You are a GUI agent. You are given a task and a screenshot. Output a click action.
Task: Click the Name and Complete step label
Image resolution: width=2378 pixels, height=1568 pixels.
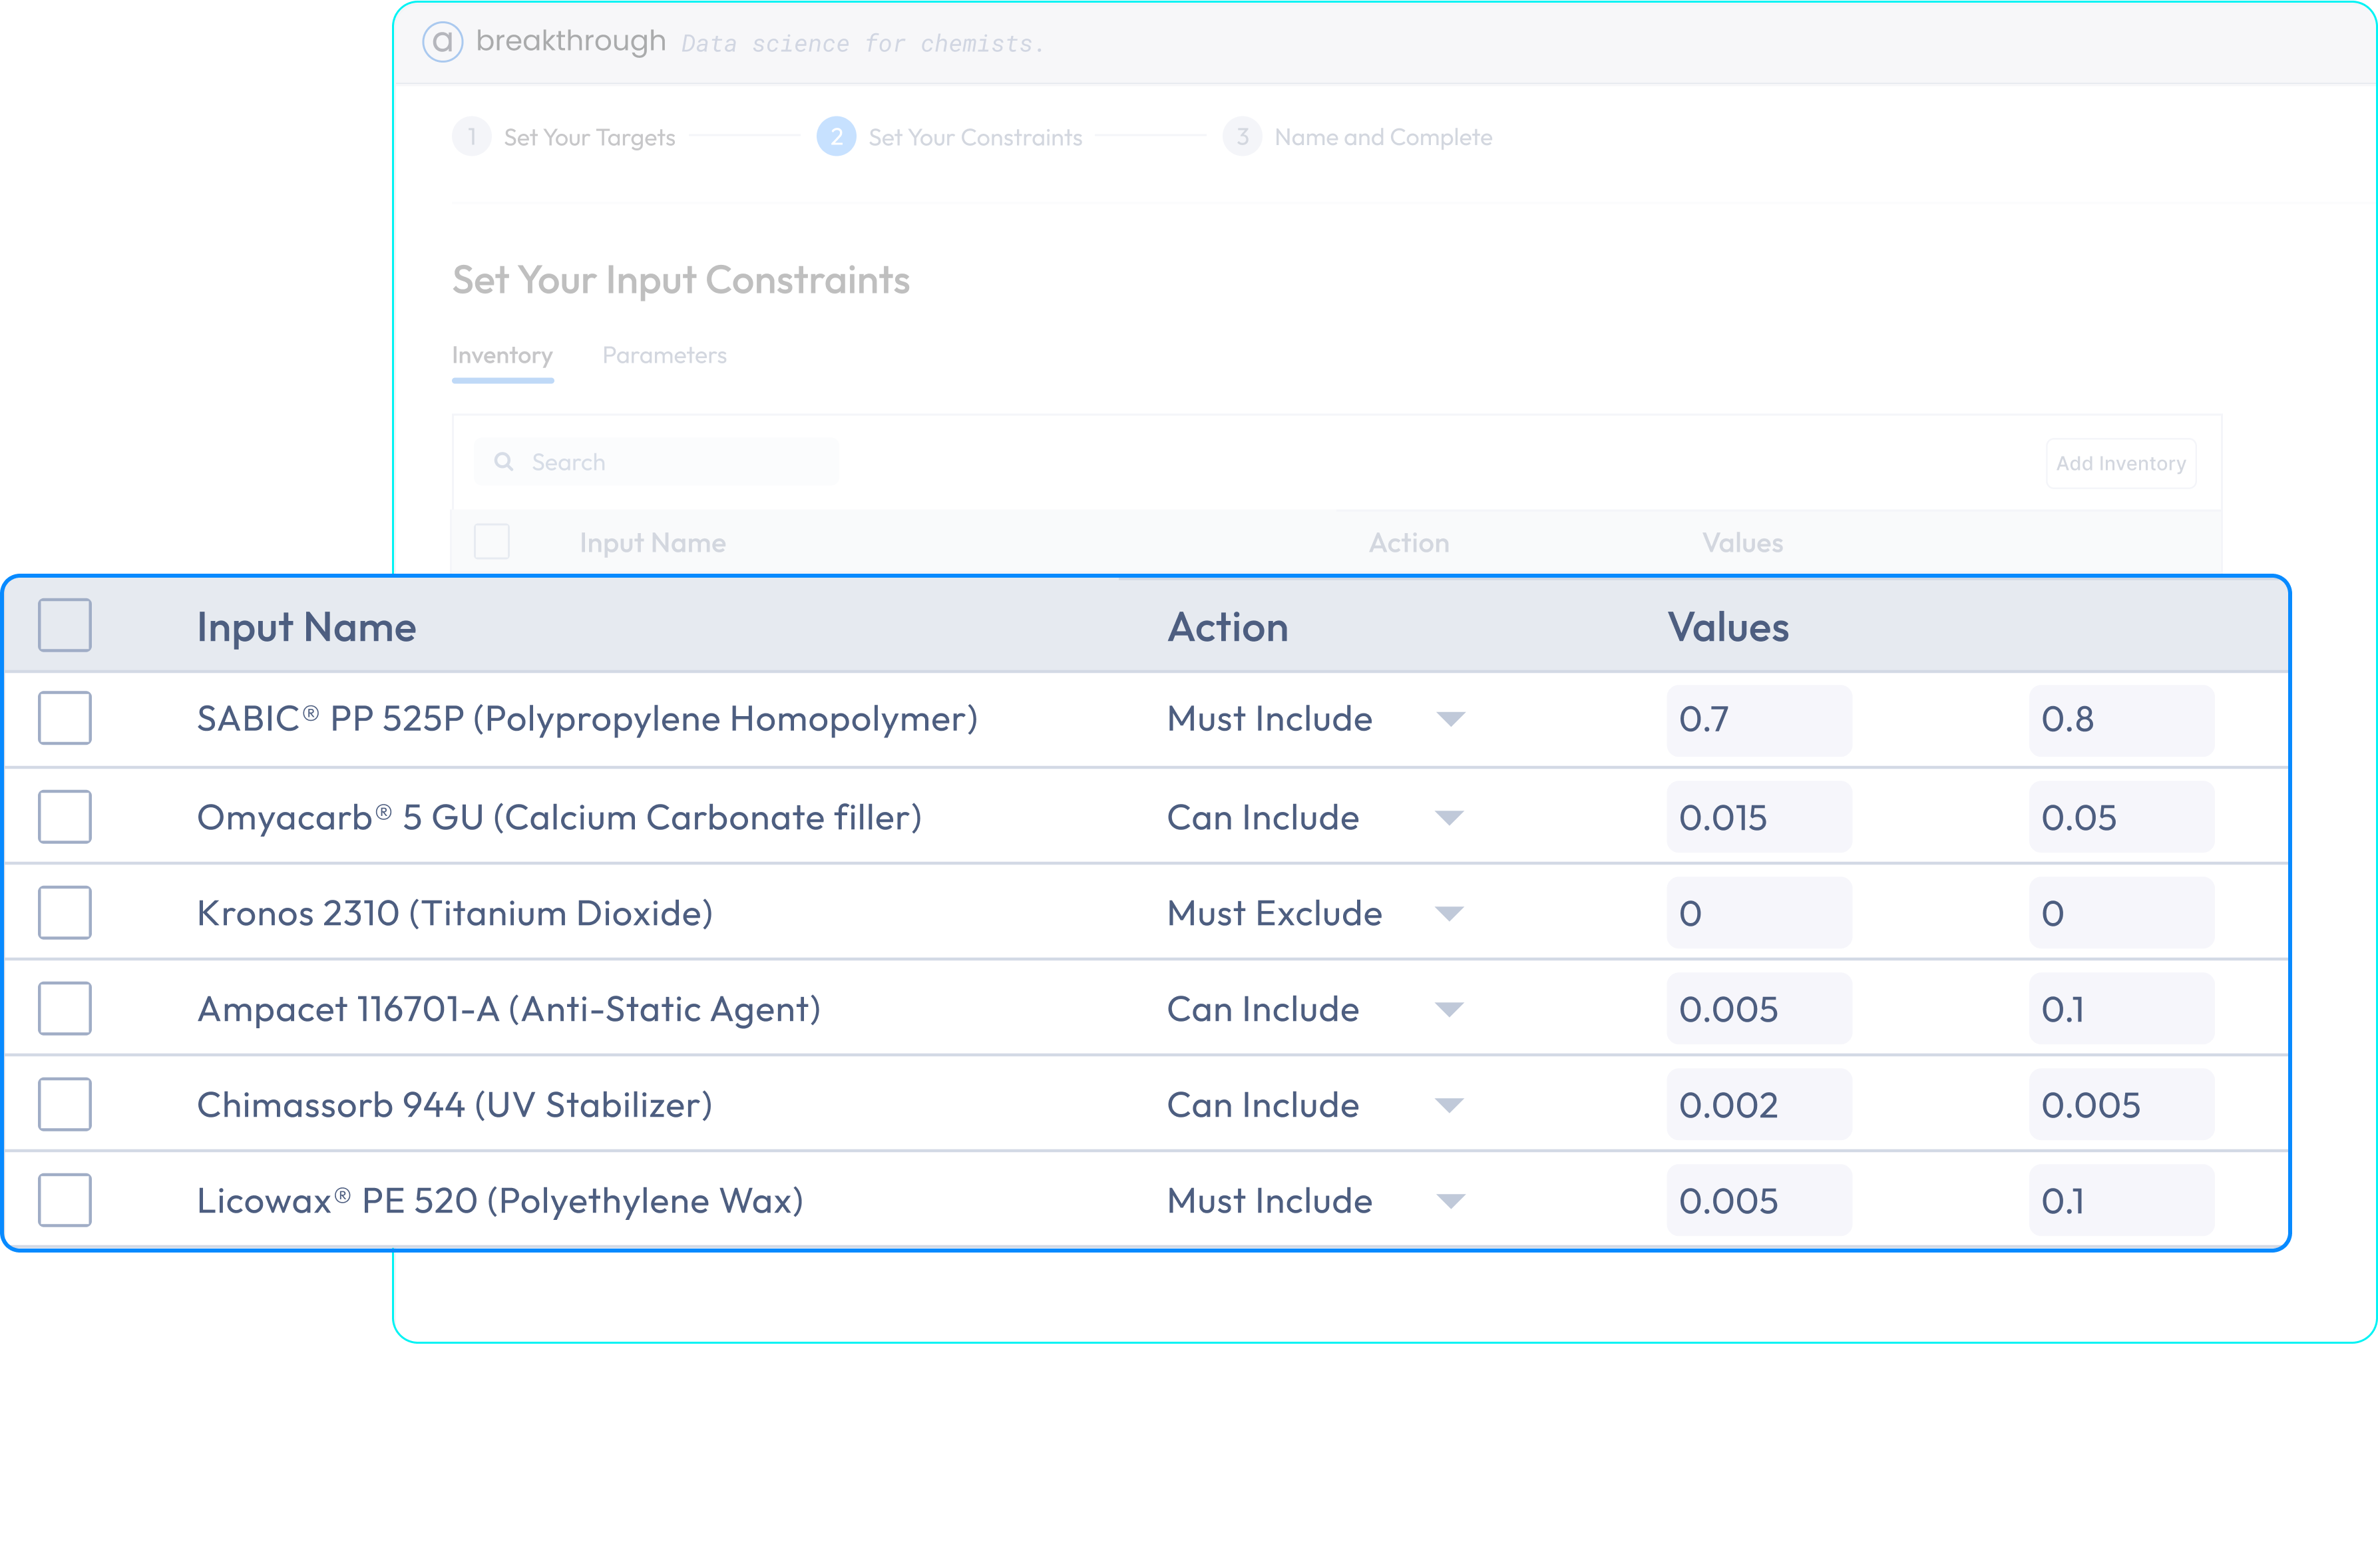point(1382,137)
